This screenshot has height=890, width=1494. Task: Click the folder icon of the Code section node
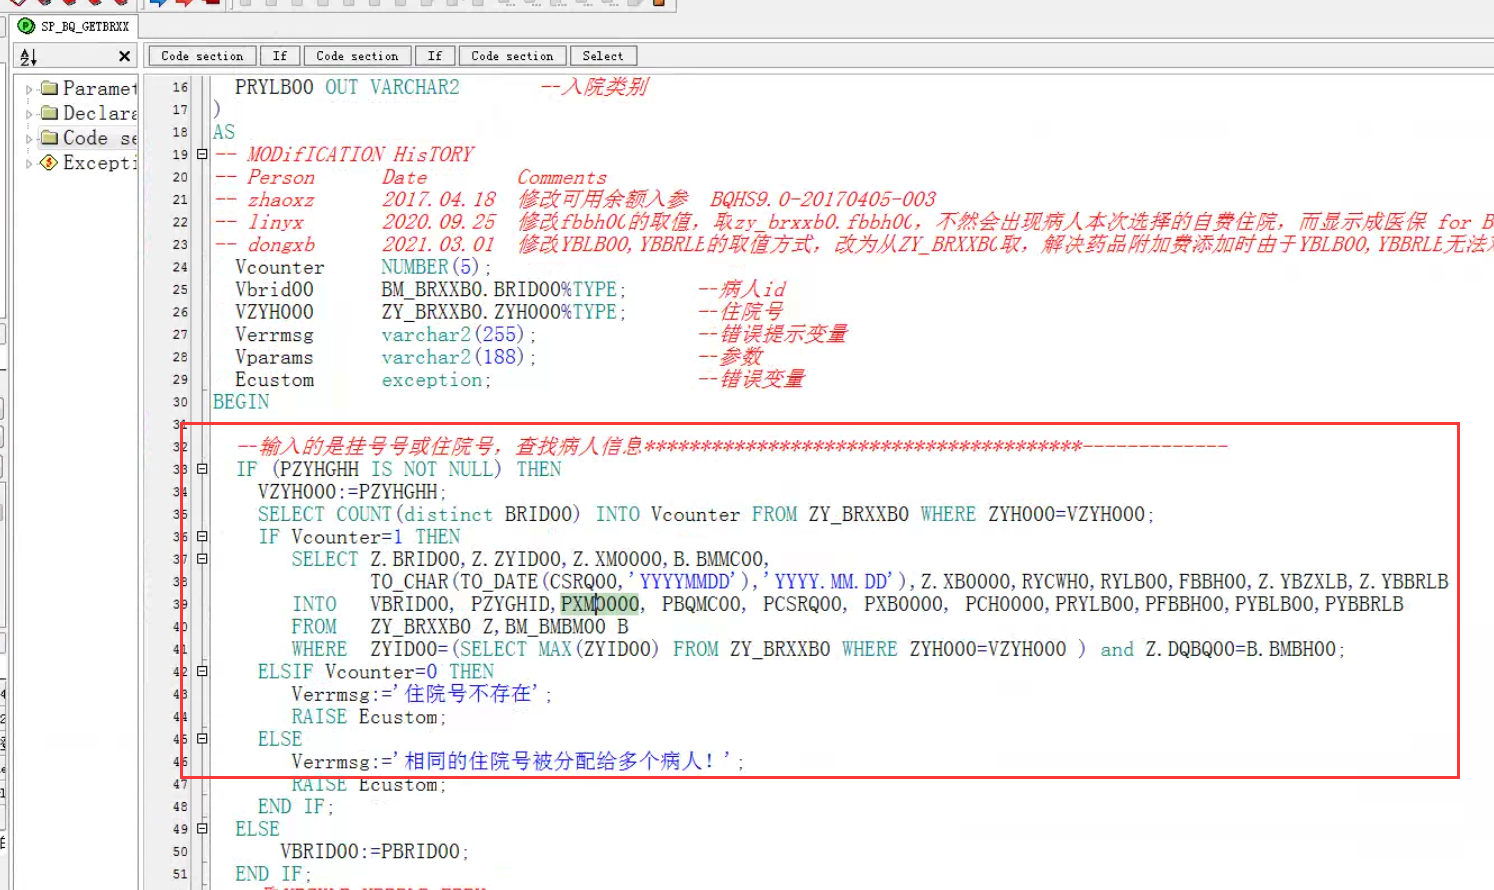[49, 138]
